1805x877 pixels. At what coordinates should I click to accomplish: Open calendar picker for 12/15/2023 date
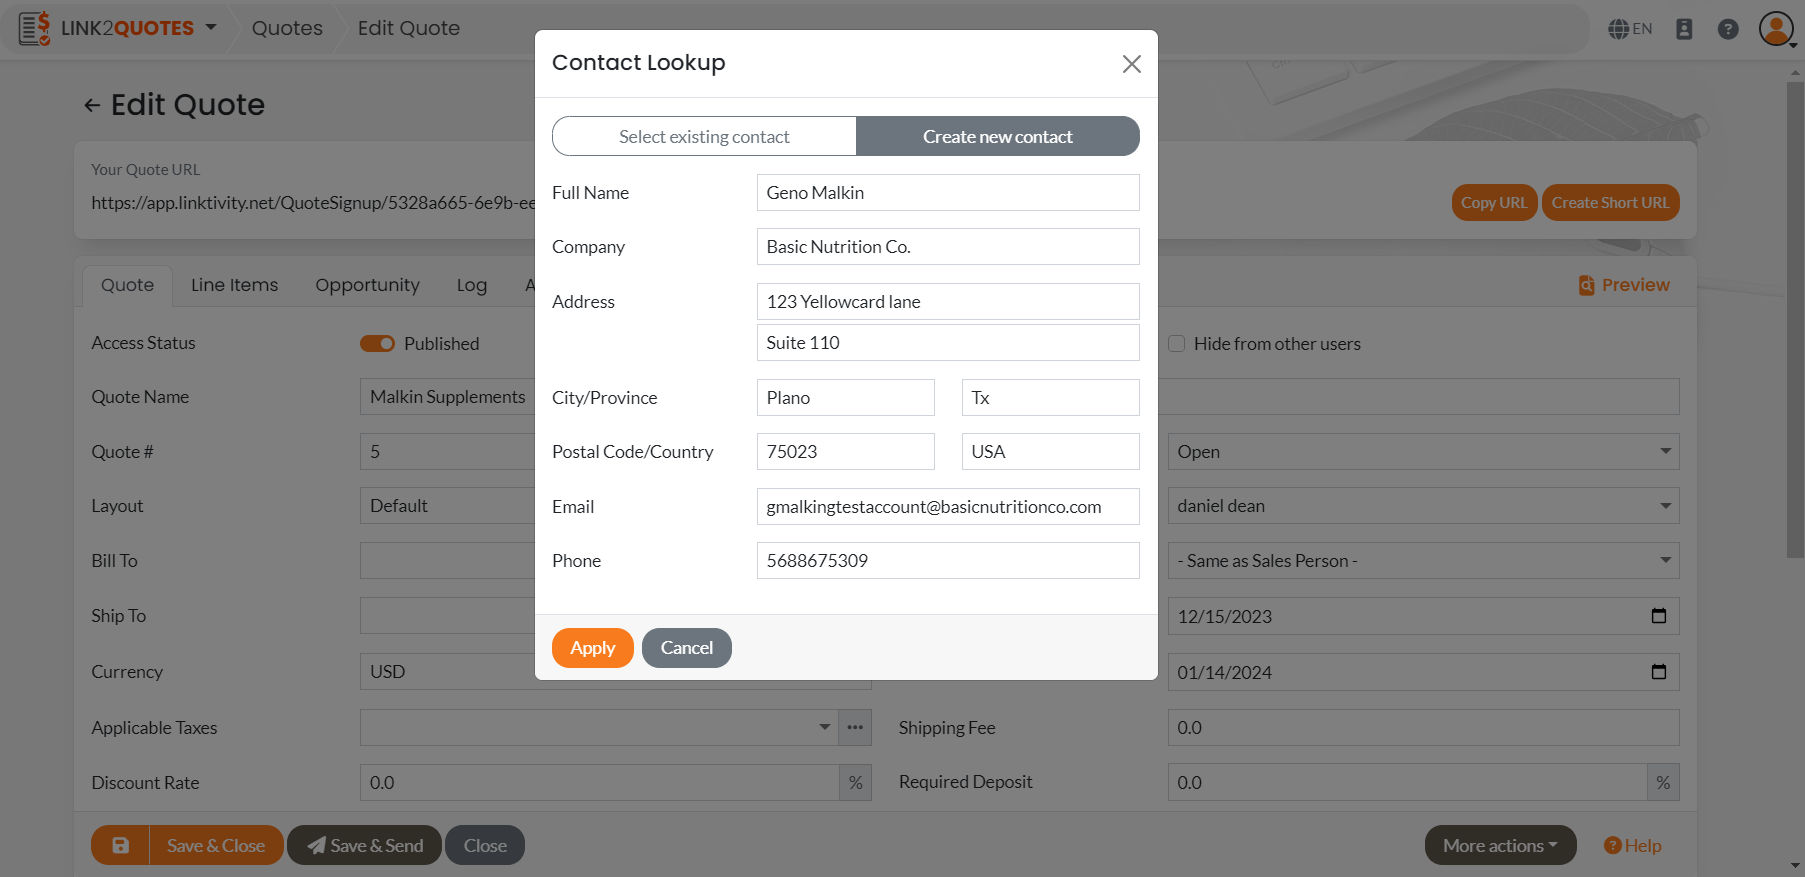(1659, 616)
